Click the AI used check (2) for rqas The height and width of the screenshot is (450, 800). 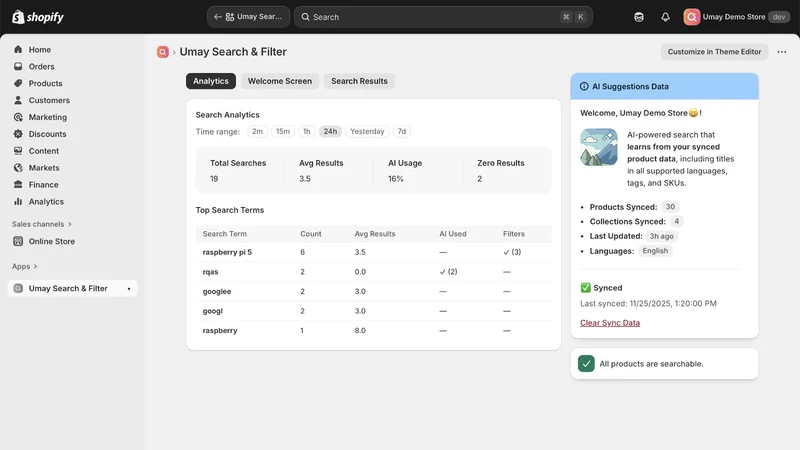pyautogui.click(x=448, y=272)
